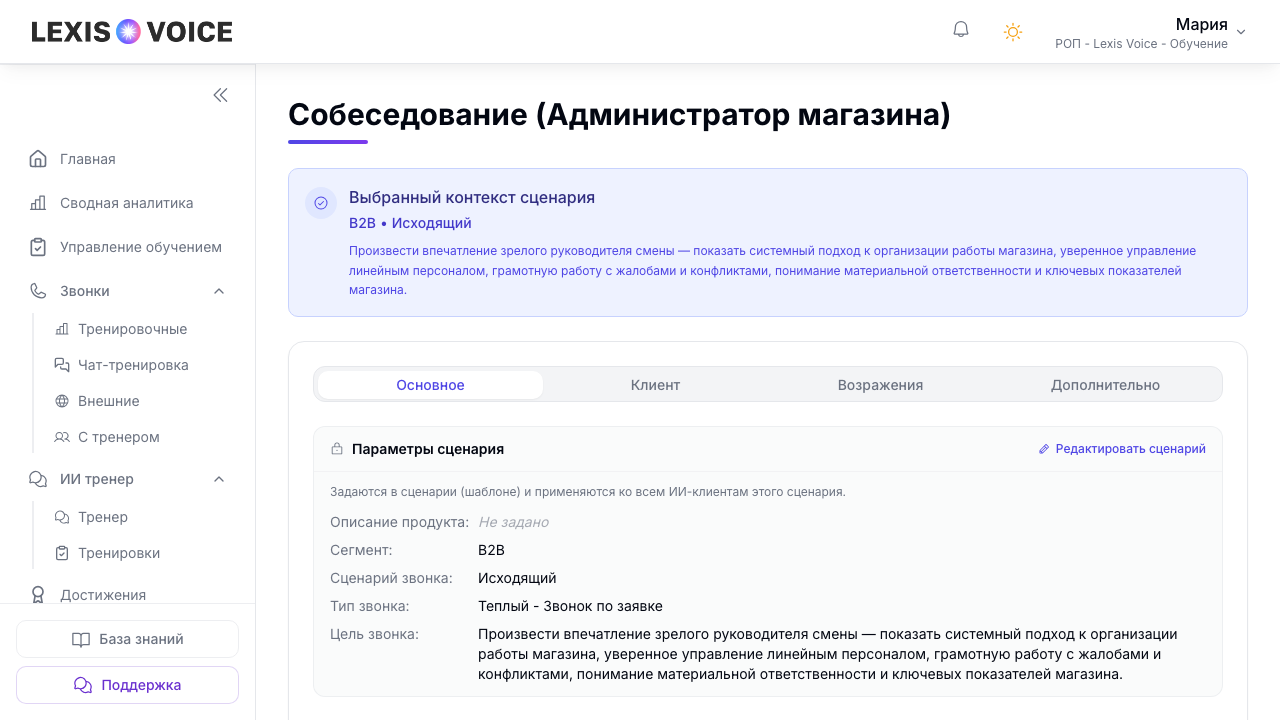The width and height of the screenshot is (1280, 720).
Task: Click the lock icon beside Параметры сценария
Action: 337,449
